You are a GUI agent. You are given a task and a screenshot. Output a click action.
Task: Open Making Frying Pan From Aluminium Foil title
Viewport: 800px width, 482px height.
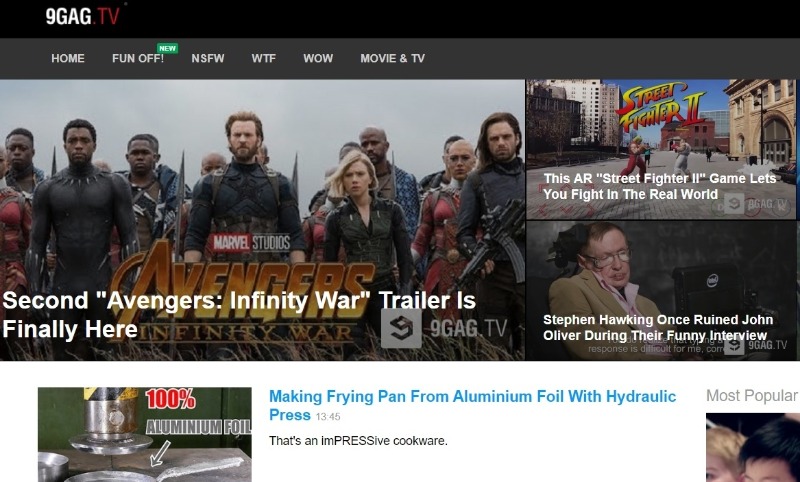click(472, 405)
